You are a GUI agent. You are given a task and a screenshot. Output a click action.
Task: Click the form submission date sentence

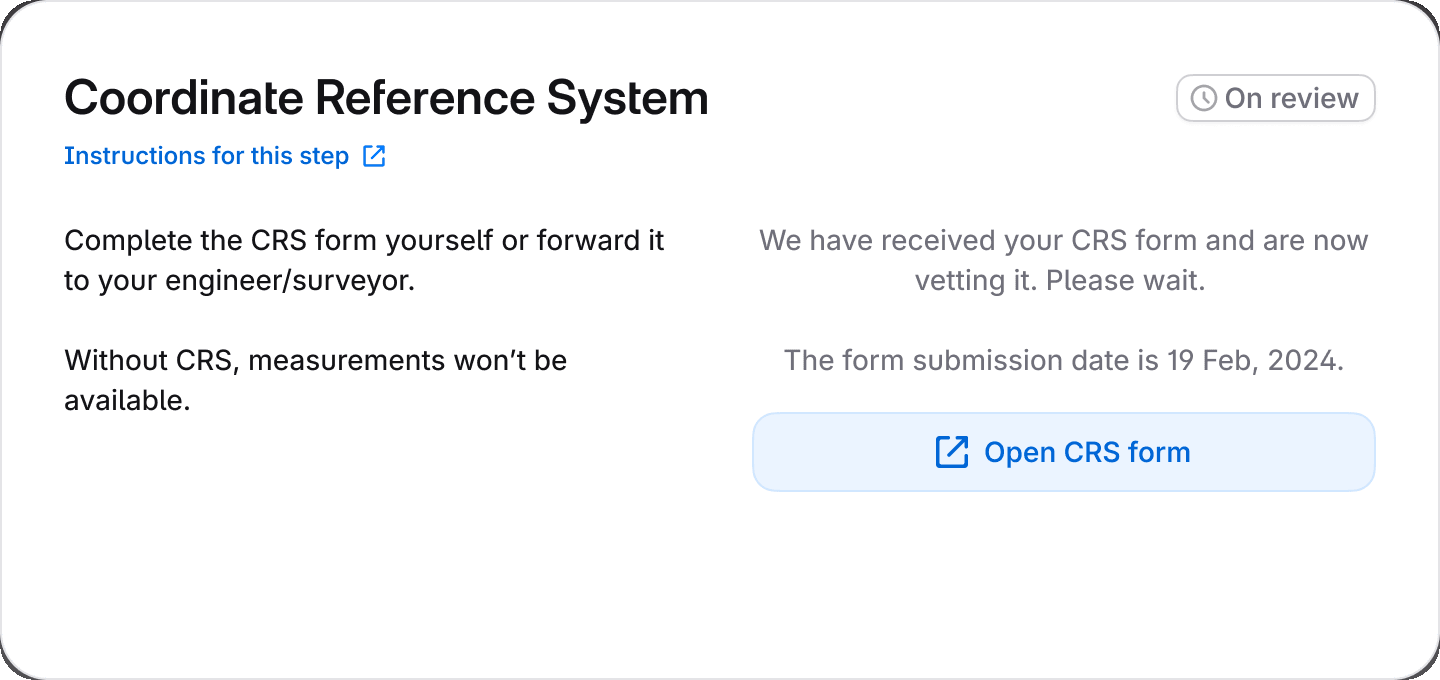click(x=1064, y=360)
